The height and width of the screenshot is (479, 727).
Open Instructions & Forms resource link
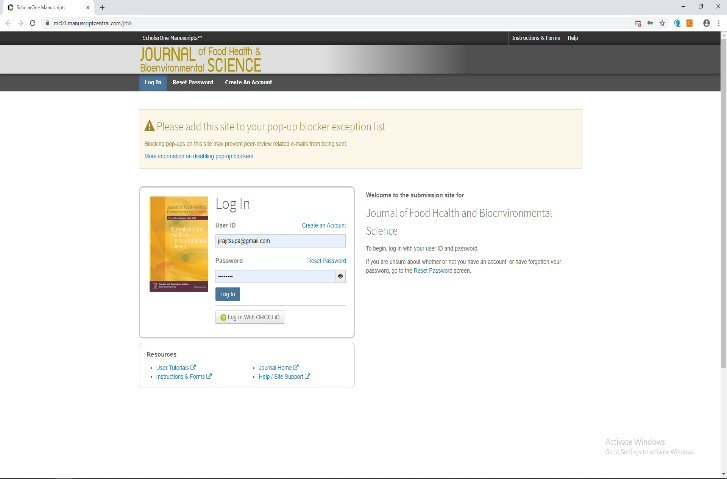(184, 377)
